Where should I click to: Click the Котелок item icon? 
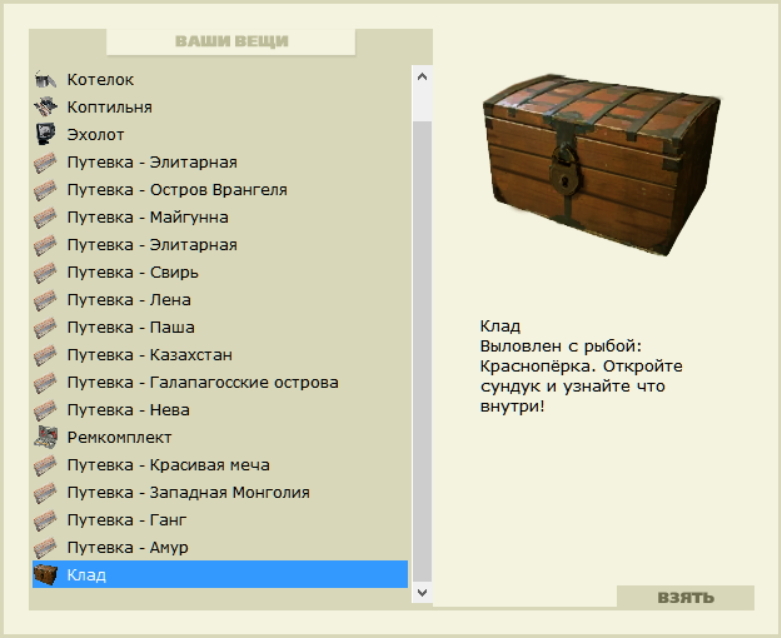tap(45, 80)
